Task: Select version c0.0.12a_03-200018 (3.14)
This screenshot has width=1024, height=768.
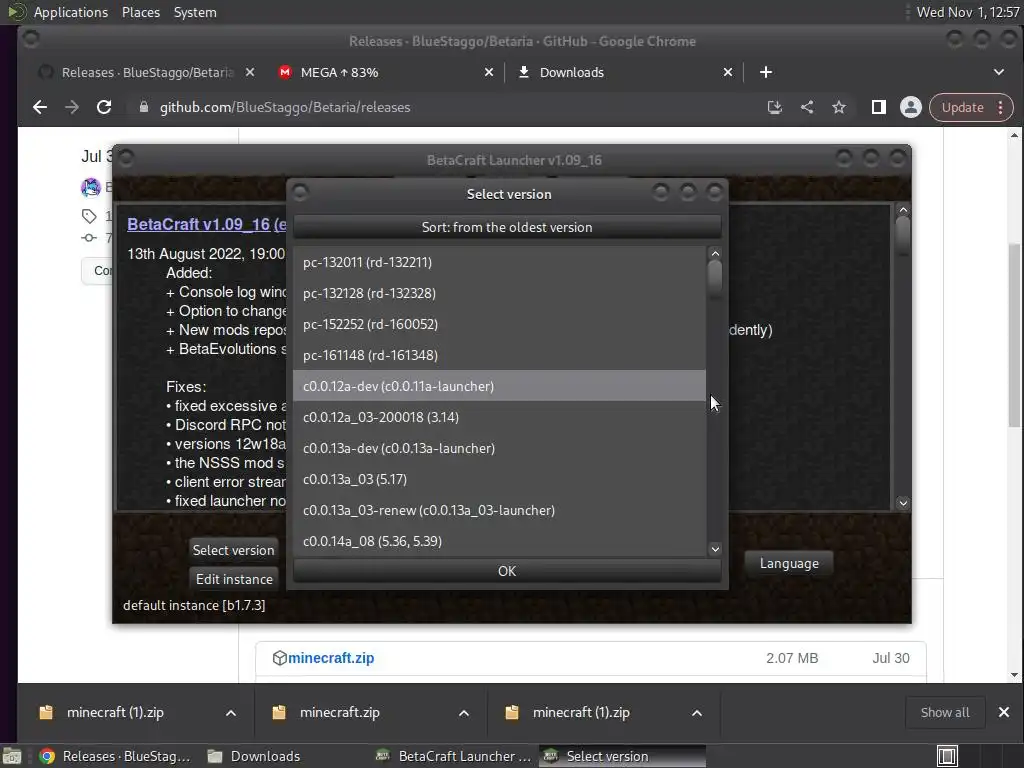Action: point(499,417)
